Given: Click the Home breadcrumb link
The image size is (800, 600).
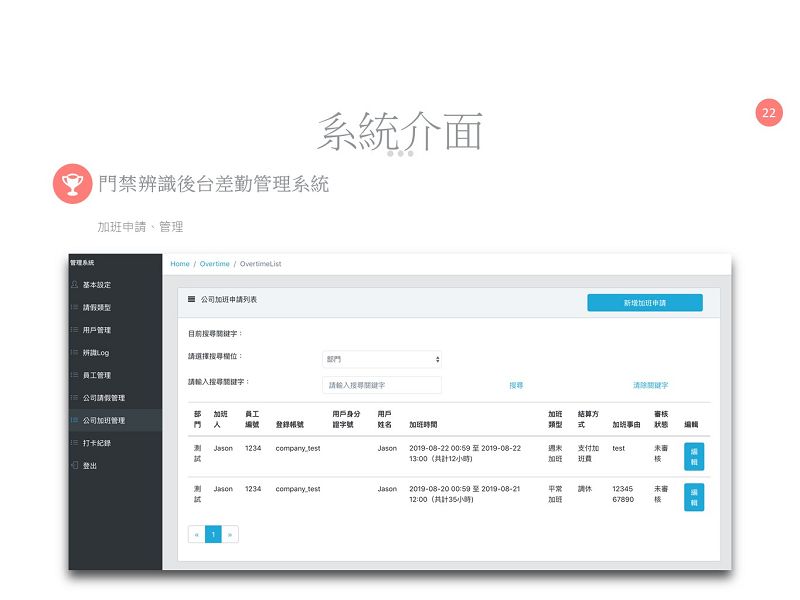Looking at the screenshot, I should click(180, 264).
